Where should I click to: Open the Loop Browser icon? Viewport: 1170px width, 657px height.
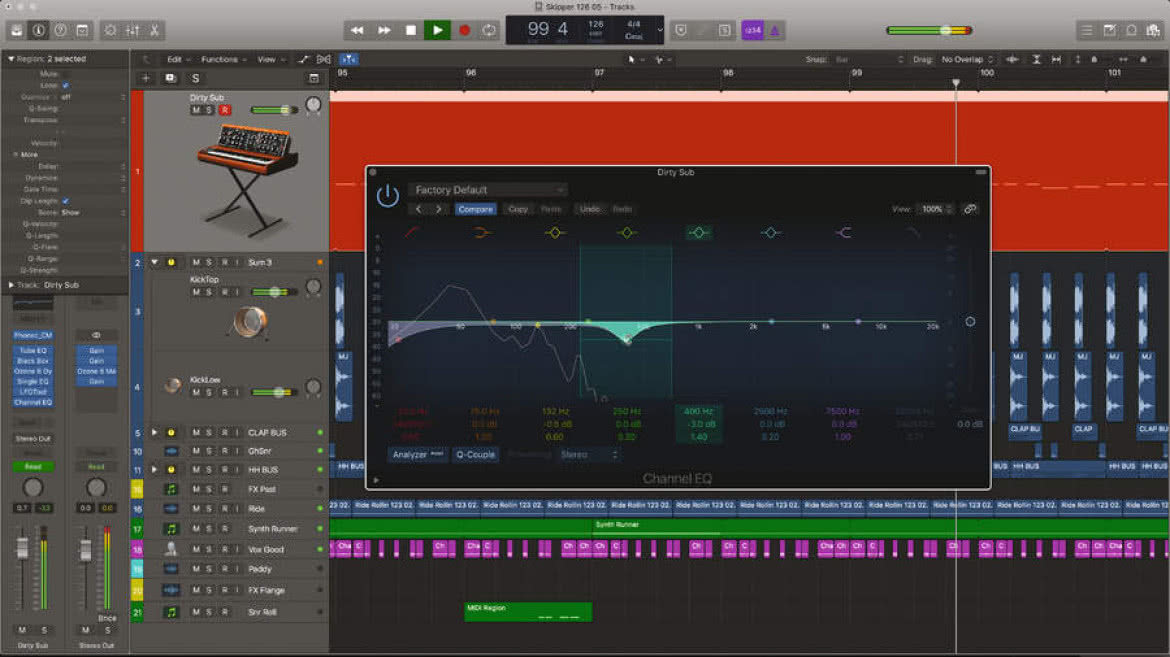click(x=1132, y=31)
